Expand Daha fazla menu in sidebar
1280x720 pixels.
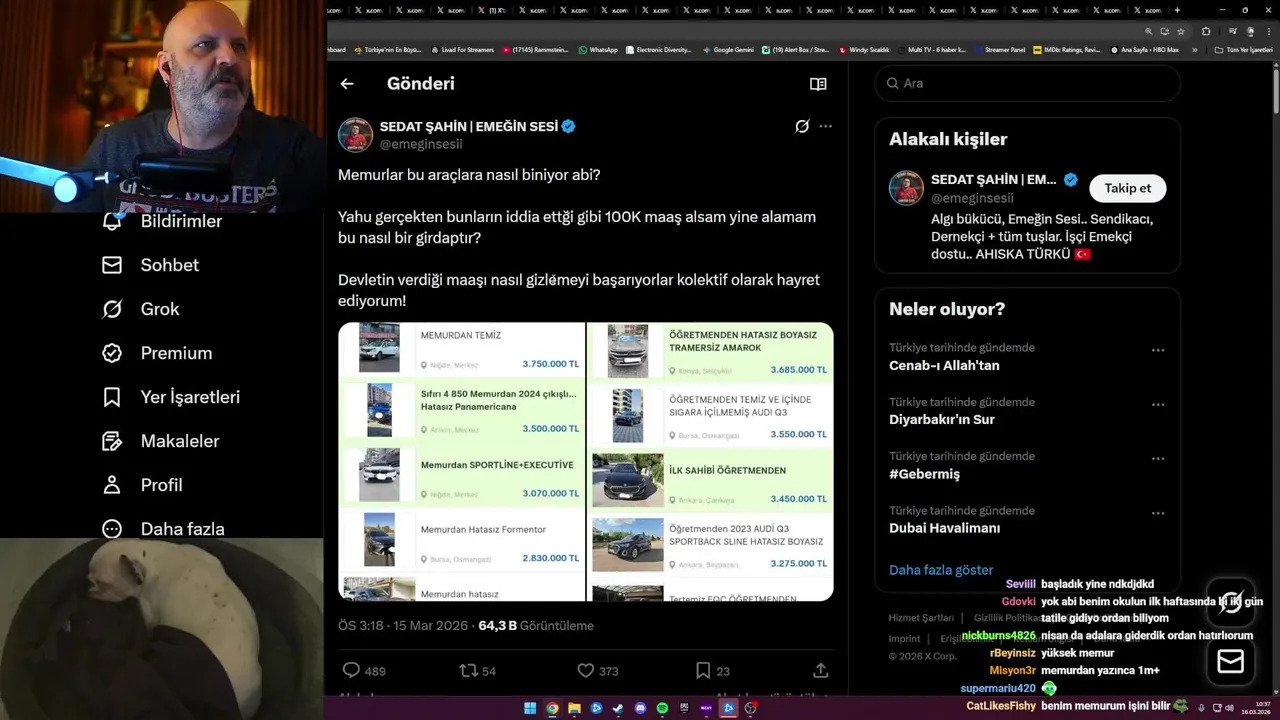tap(163, 529)
